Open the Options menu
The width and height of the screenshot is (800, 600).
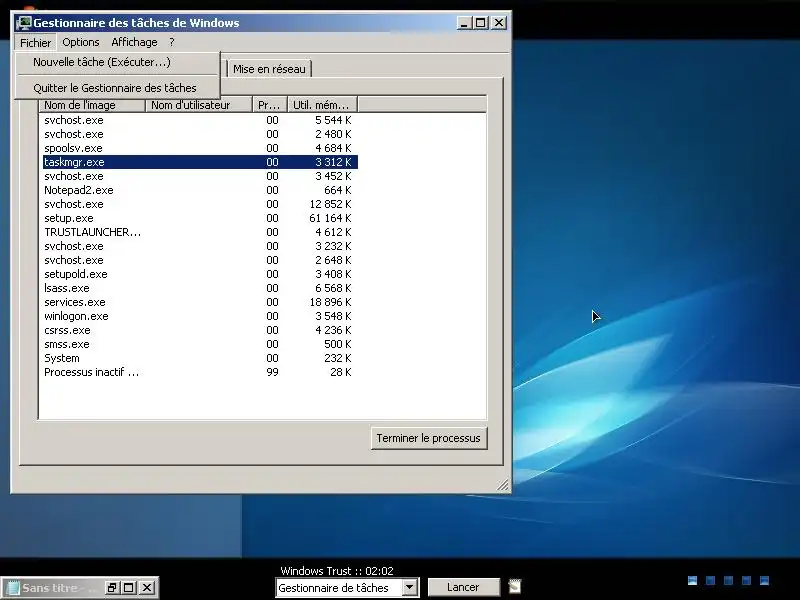point(81,42)
